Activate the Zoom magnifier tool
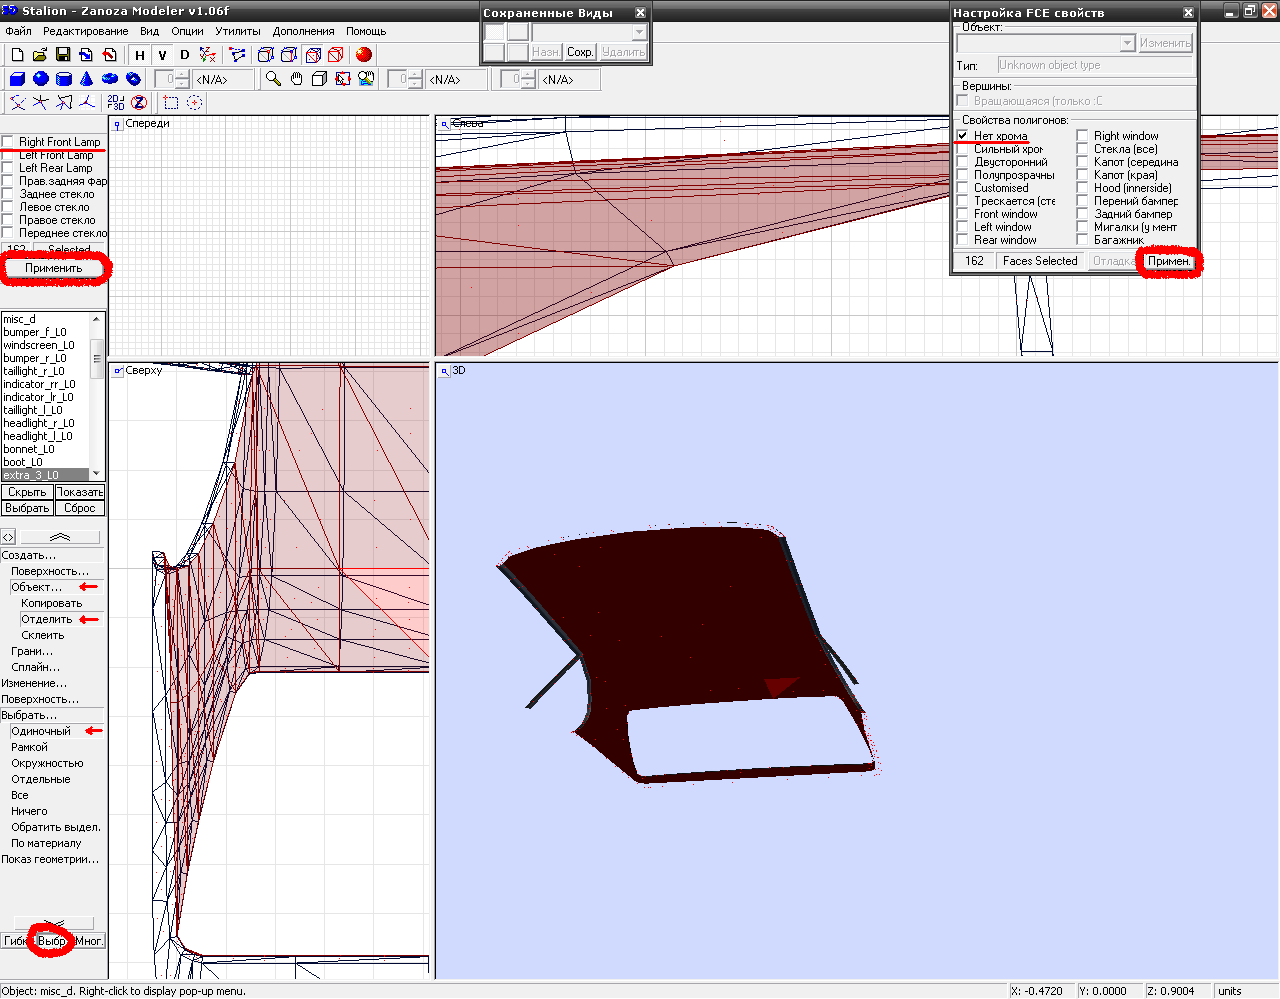This screenshot has width=1280, height=999. 273,79
